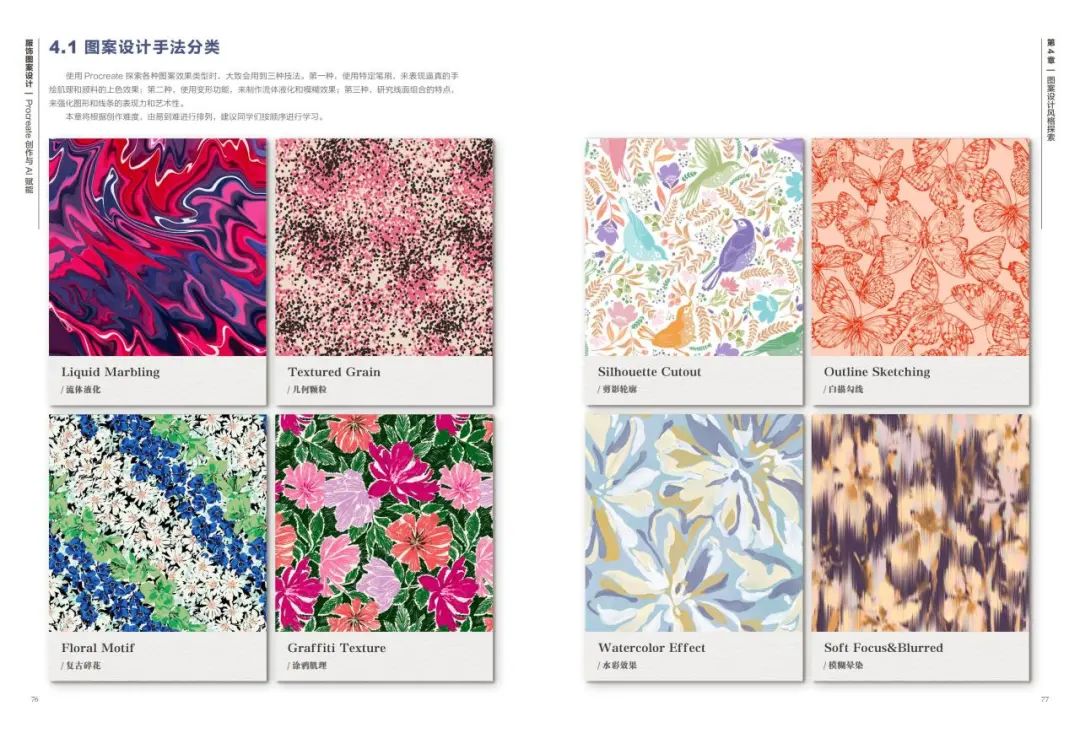Click the Floral Motif caption label
Screen dimensions: 1080x733
(x=98, y=648)
